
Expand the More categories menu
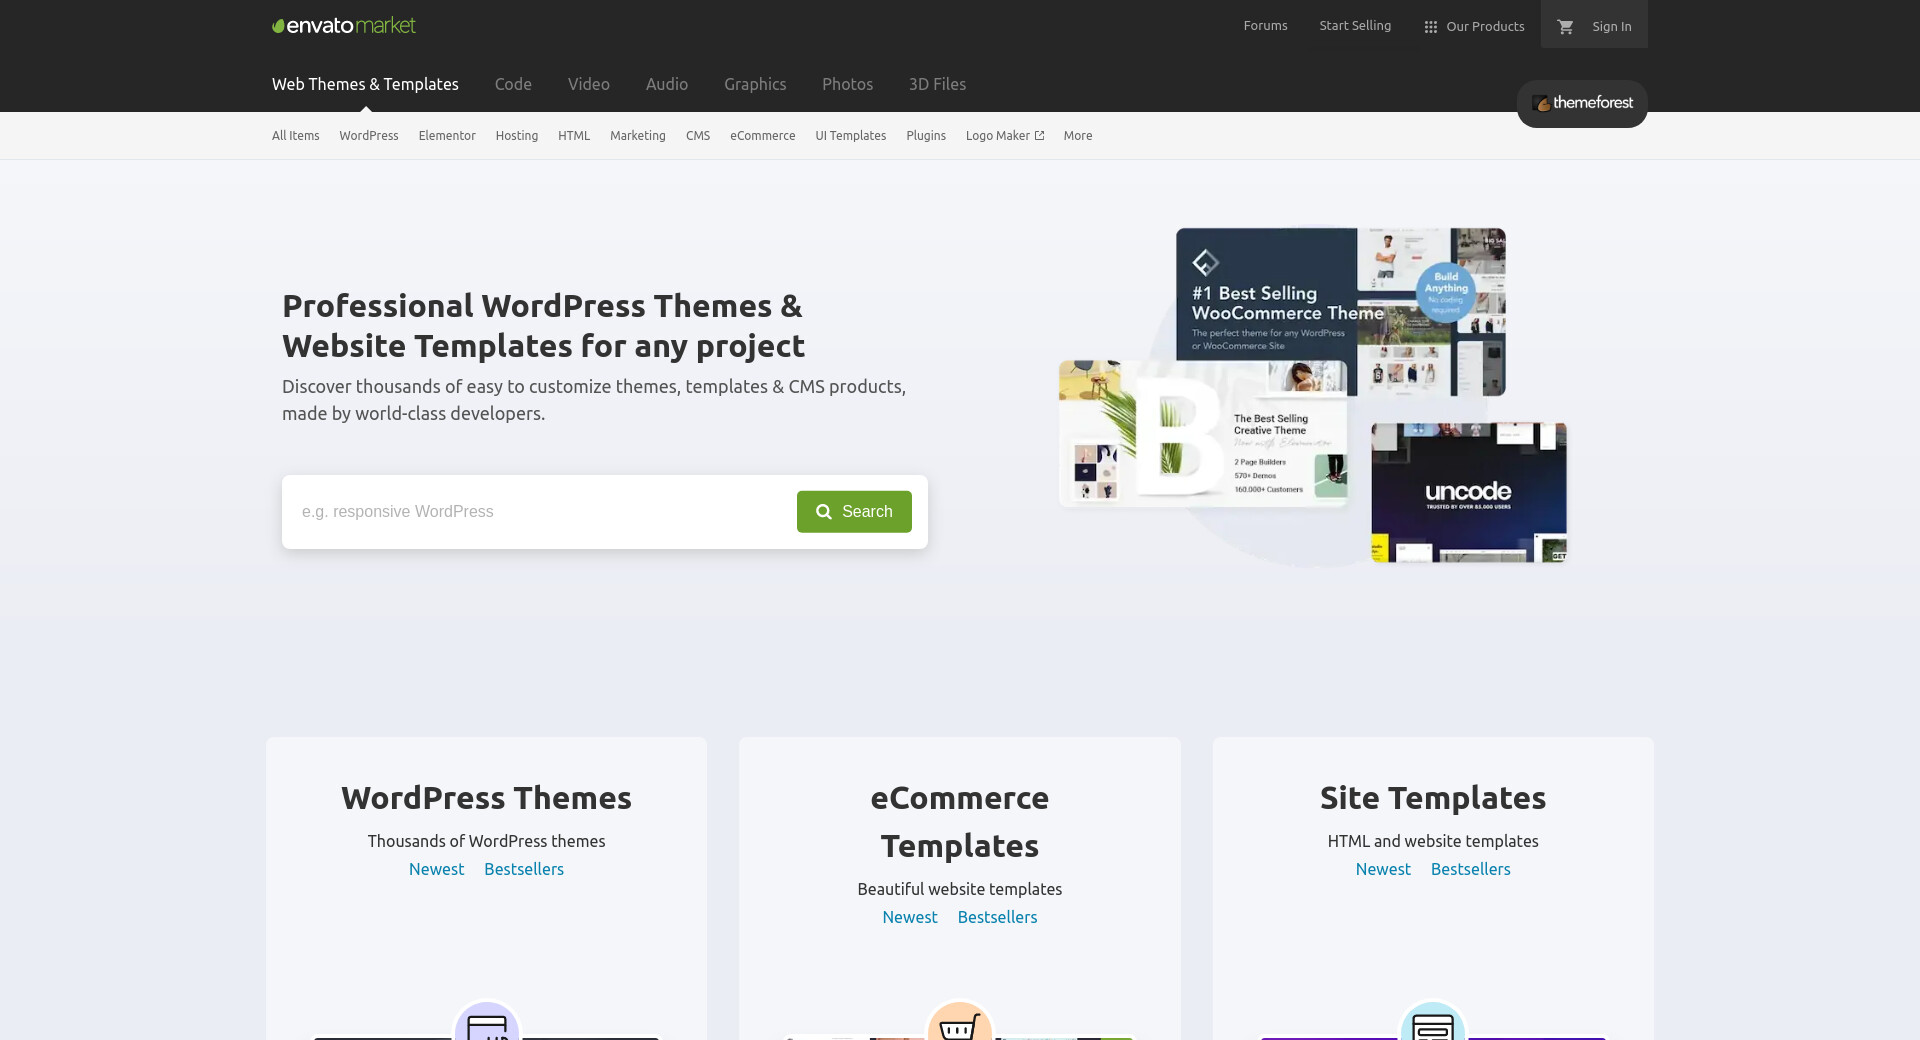pyautogui.click(x=1078, y=136)
